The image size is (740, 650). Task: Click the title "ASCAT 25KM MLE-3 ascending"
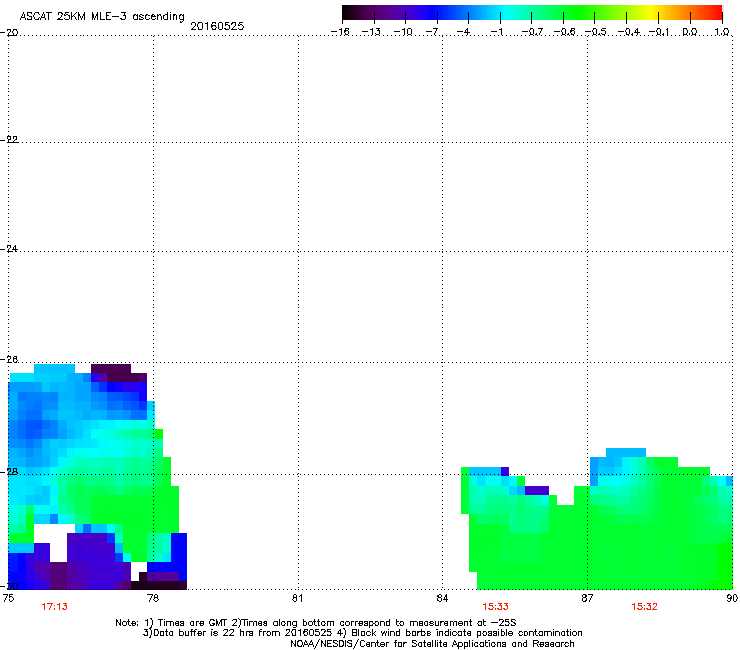point(102,16)
